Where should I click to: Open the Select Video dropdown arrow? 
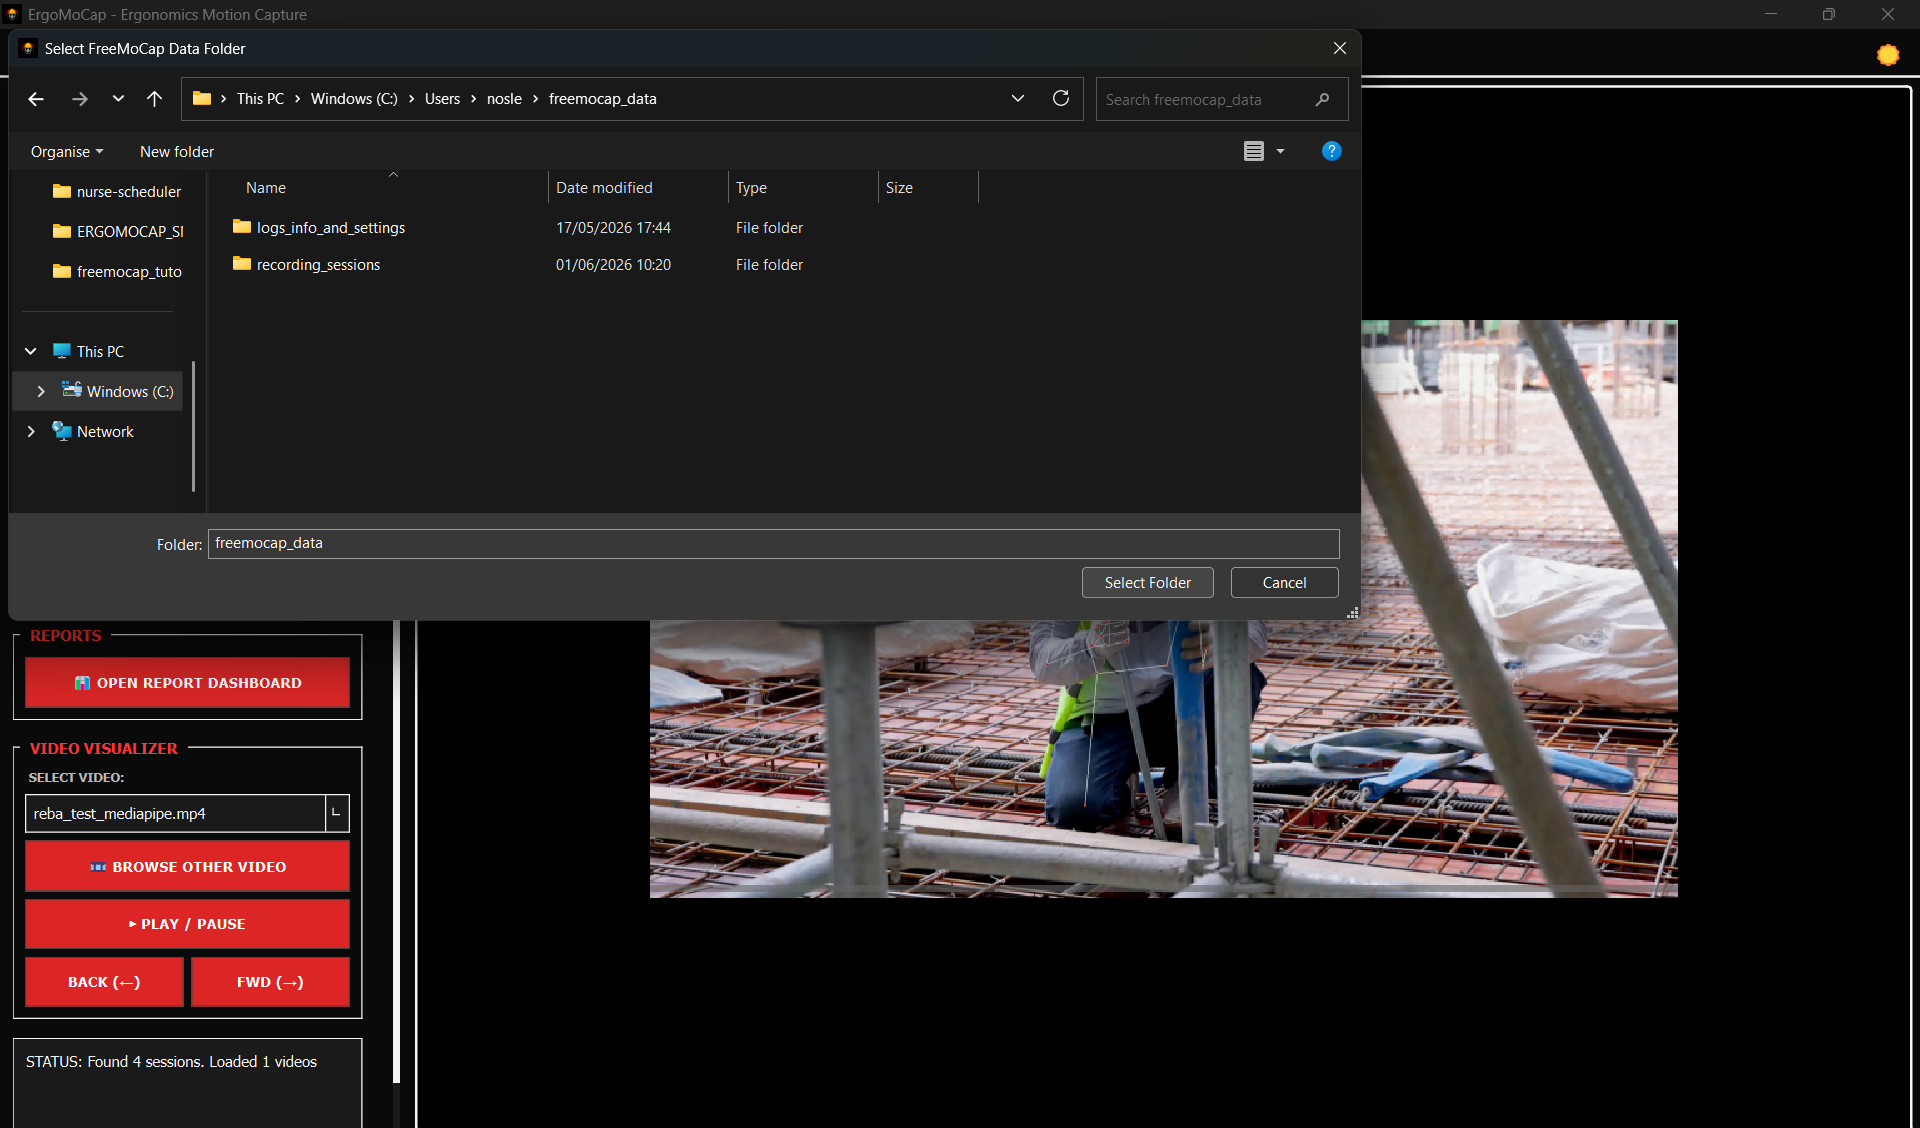(x=337, y=813)
